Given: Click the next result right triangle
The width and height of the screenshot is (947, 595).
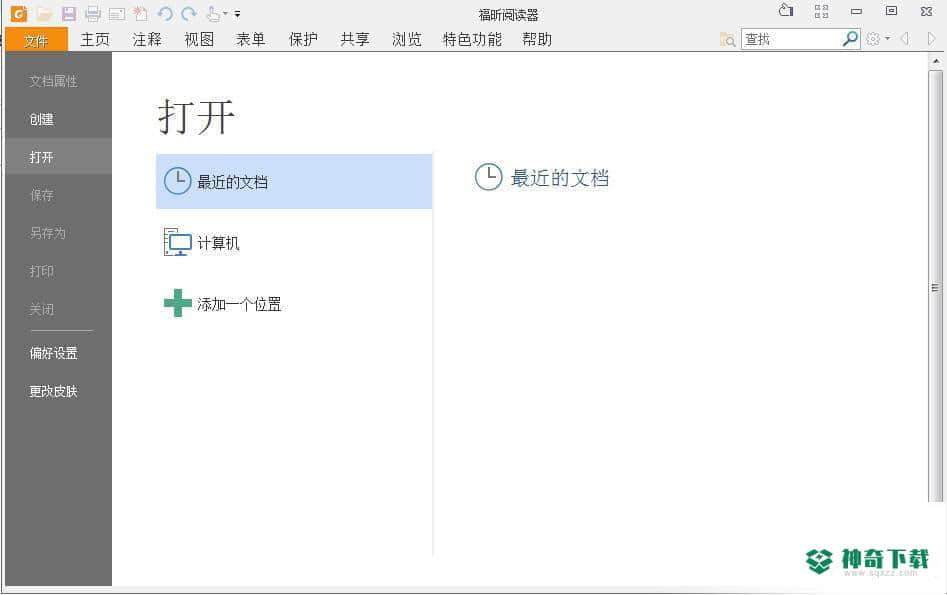Looking at the screenshot, I should 931,39.
